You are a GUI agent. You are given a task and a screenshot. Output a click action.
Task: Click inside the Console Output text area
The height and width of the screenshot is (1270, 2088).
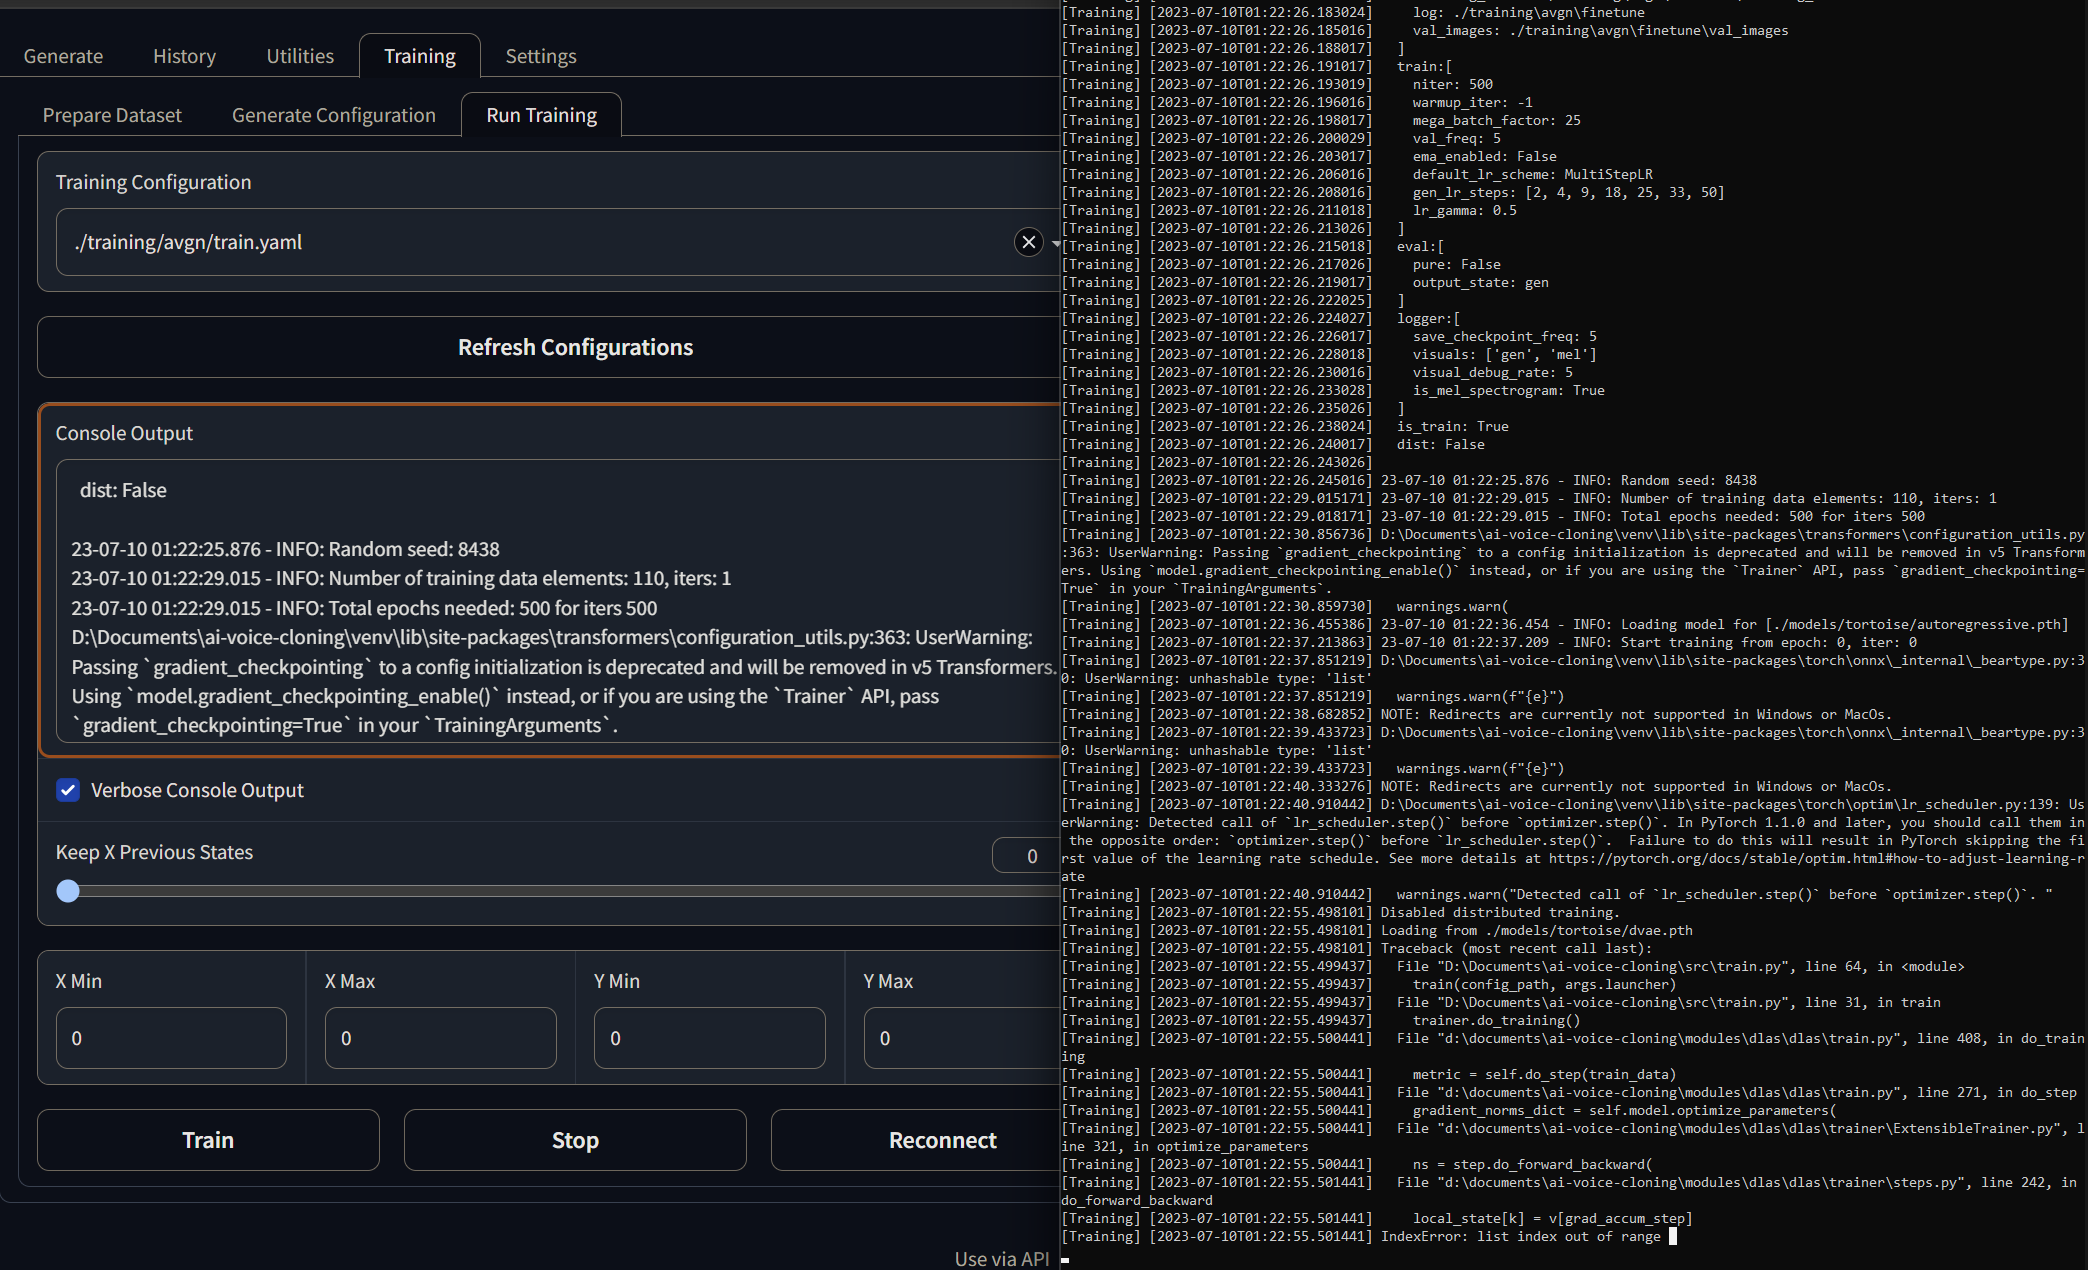pos(558,601)
